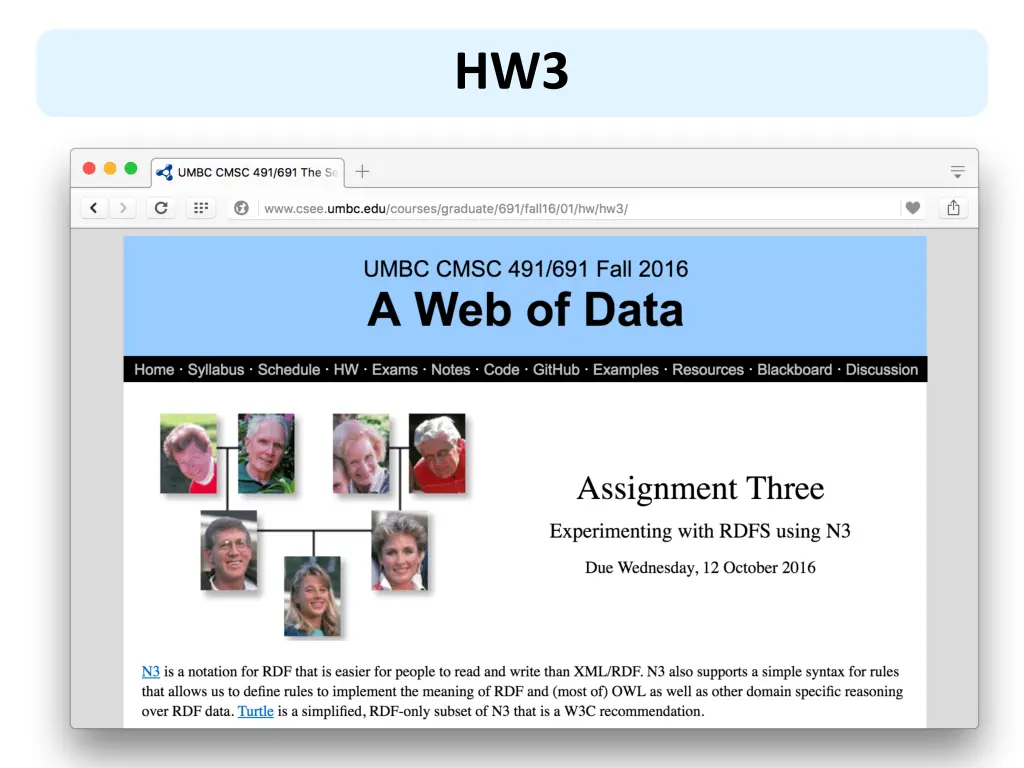Open the browser menu at the top right

957,171
